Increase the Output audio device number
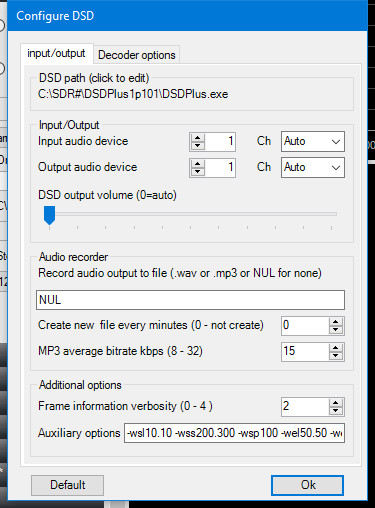This screenshot has width=375, height=508. [198, 164]
